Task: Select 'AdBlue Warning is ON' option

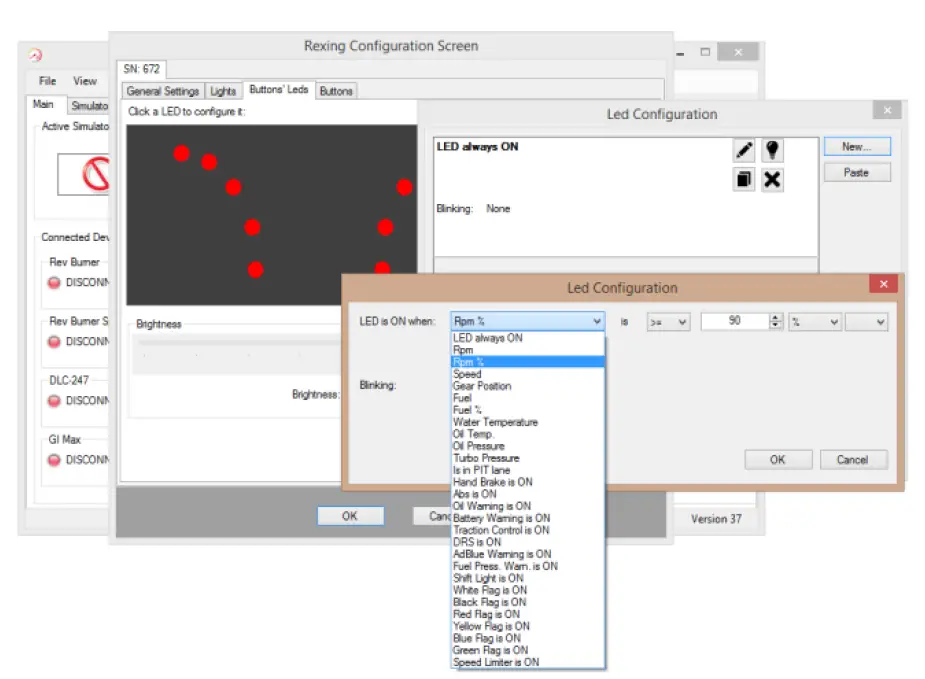Action: click(x=527, y=554)
